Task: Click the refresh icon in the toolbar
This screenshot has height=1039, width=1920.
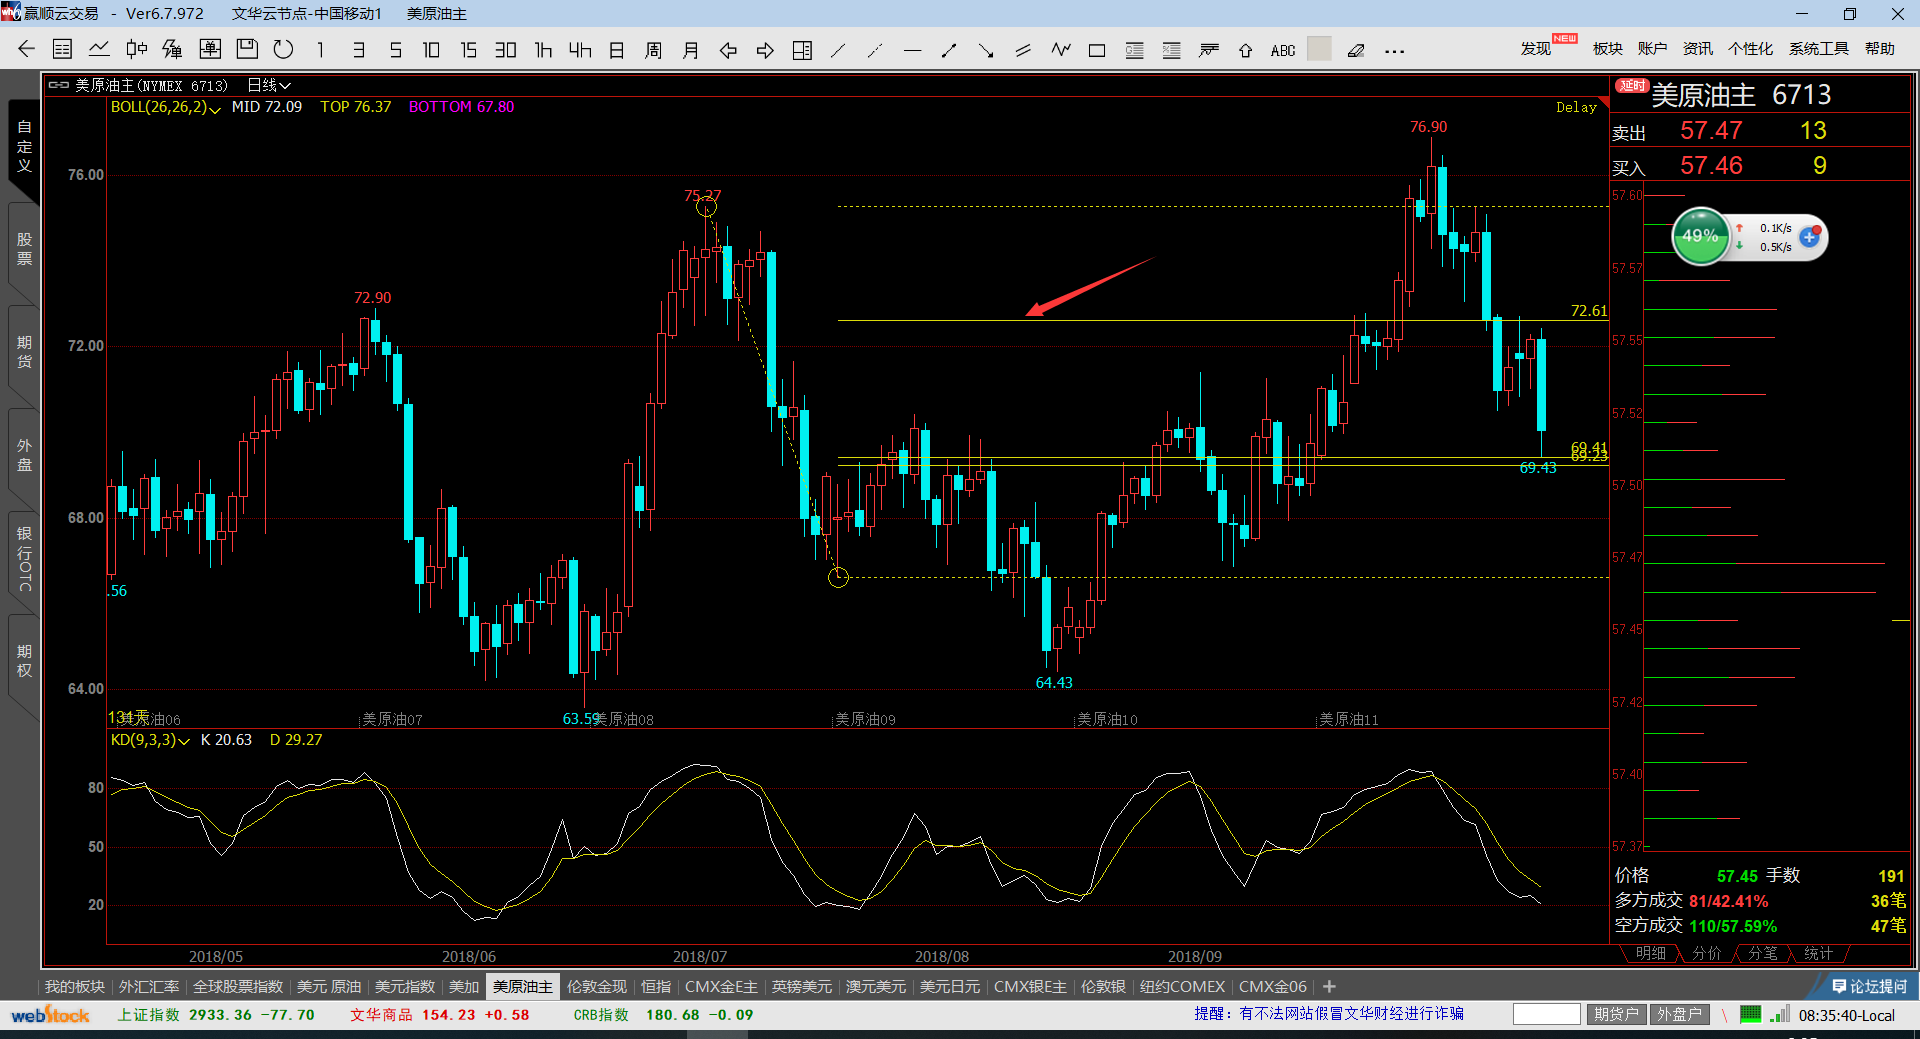Action: point(284,50)
